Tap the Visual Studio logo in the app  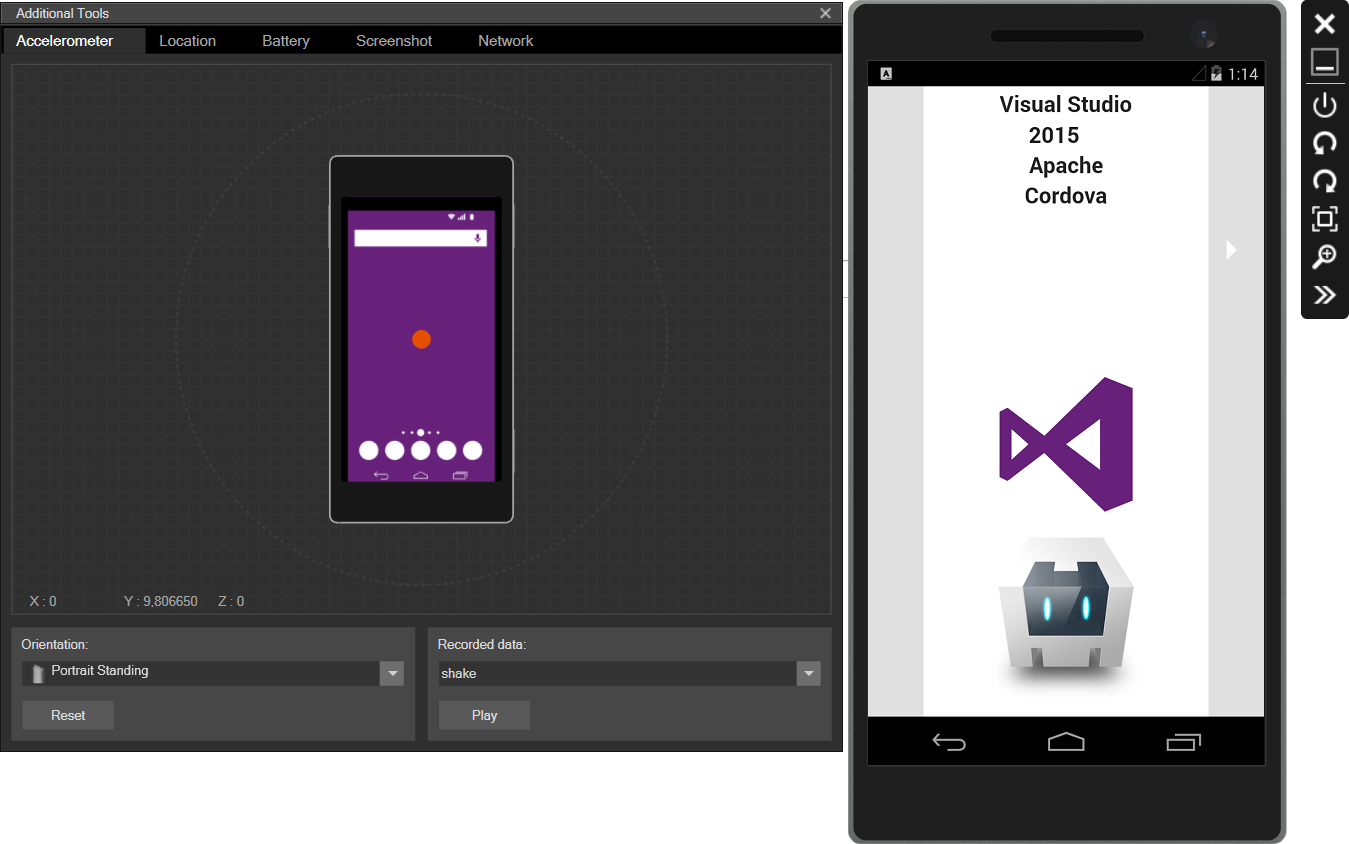(1066, 444)
